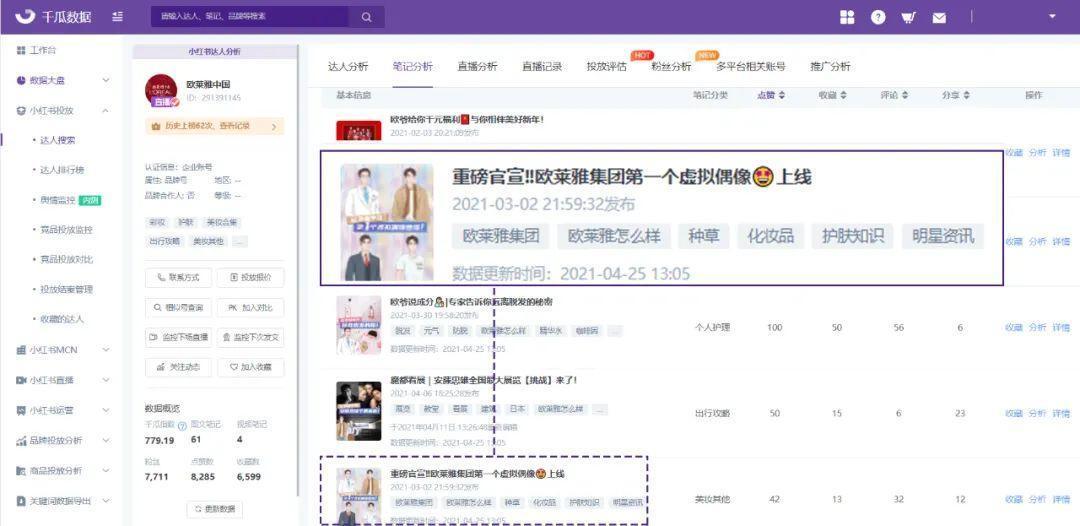Open 工作台 in the sidebar
This screenshot has height=526, width=1080.
43,50
